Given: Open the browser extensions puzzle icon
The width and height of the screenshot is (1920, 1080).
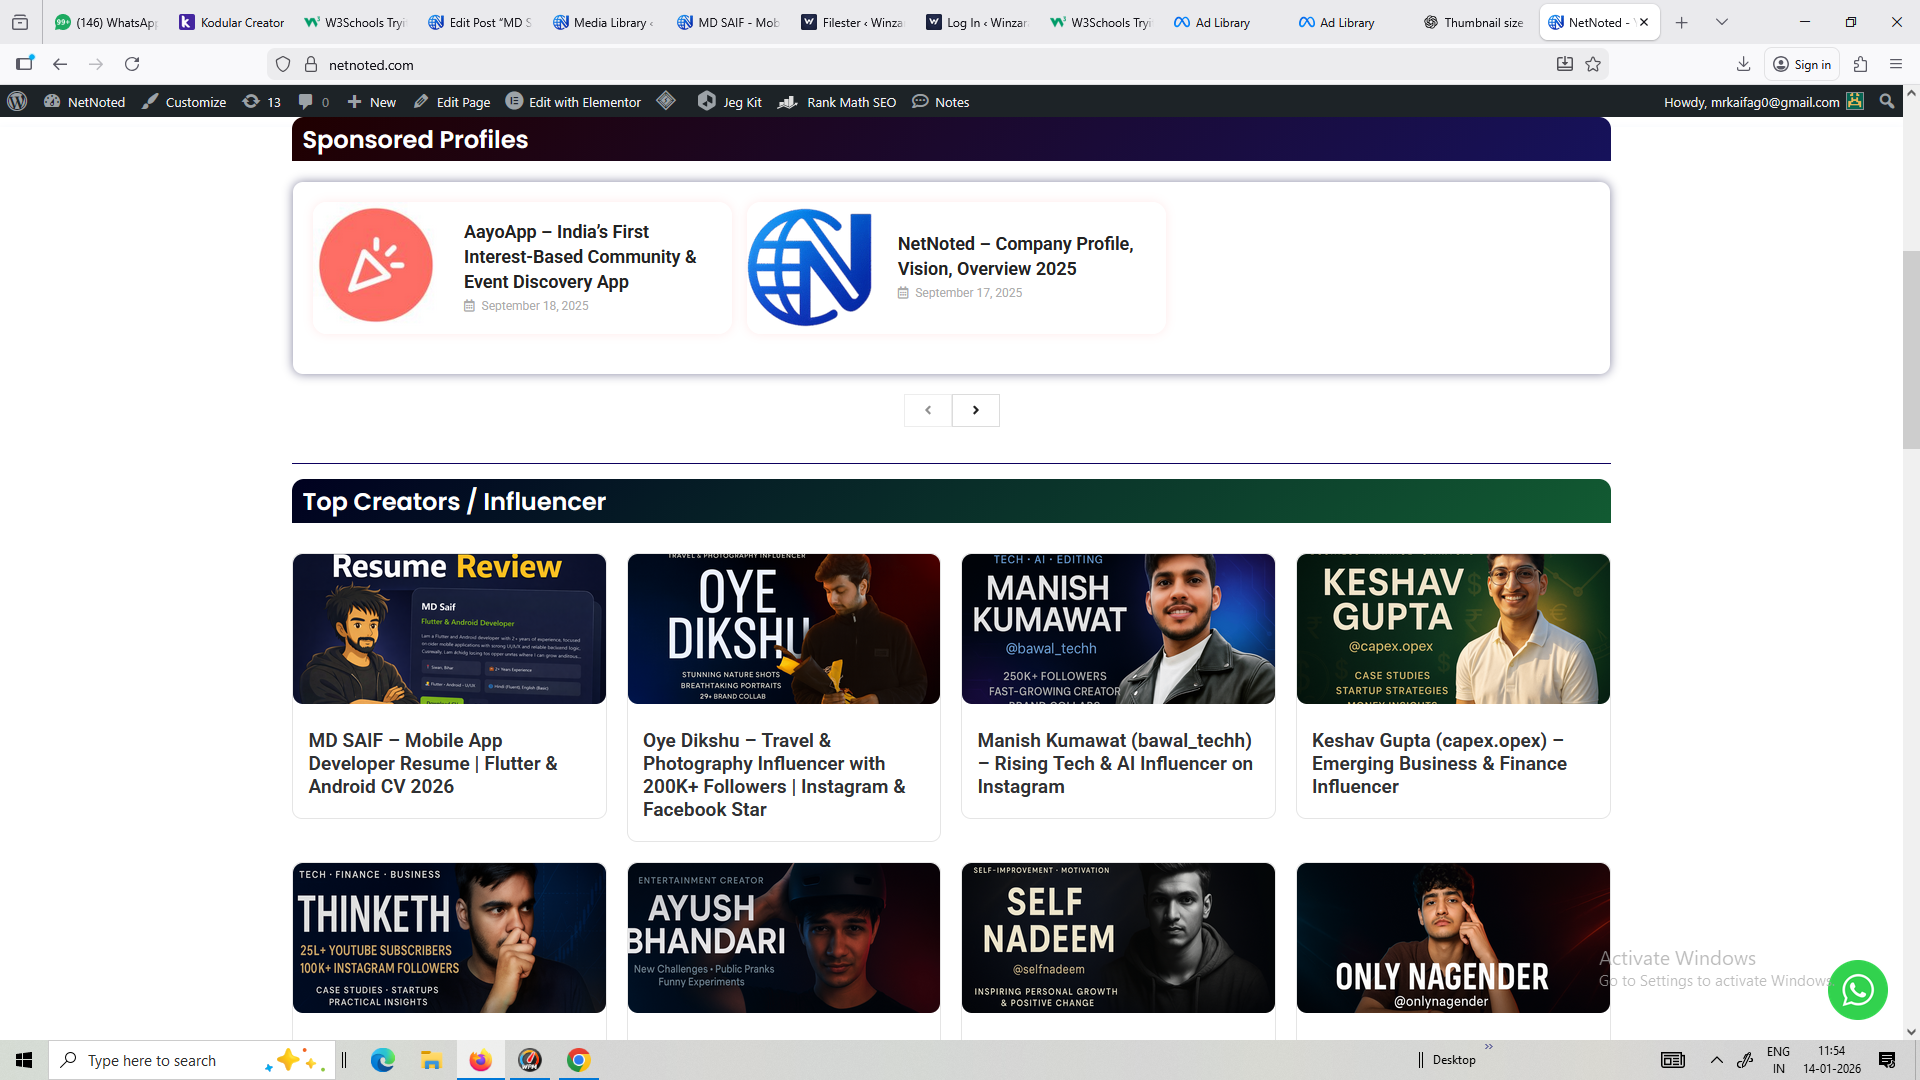Looking at the screenshot, I should 1860,65.
